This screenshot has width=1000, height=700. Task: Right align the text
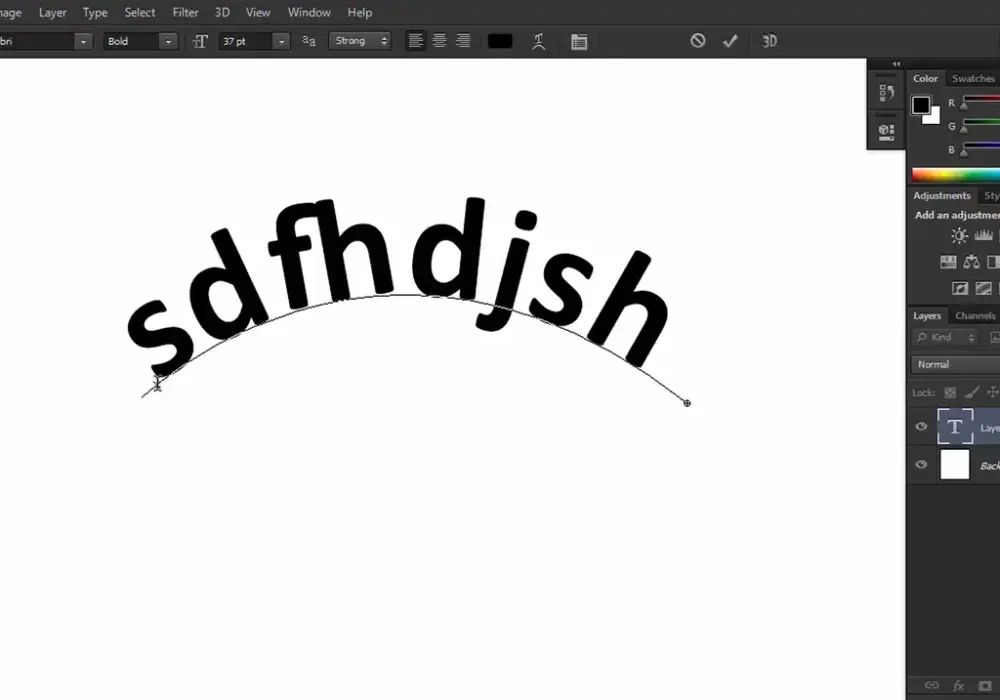[x=463, y=41]
